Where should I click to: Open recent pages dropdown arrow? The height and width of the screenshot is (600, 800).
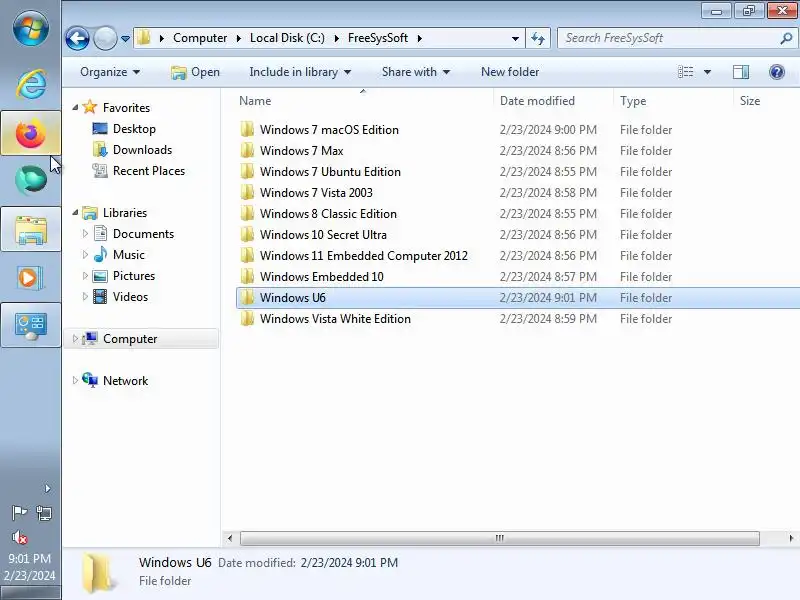[x=126, y=39]
